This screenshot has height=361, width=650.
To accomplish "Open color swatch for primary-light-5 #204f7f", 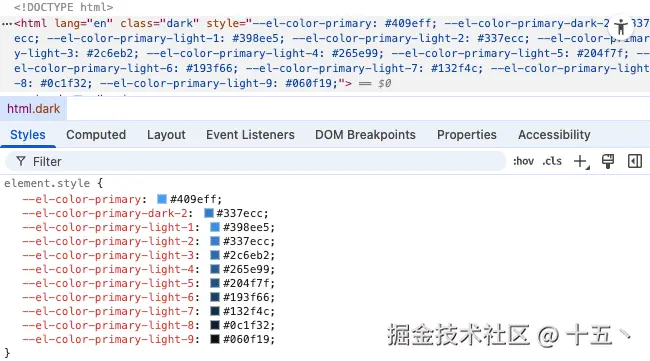I will click(x=215, y=283).
